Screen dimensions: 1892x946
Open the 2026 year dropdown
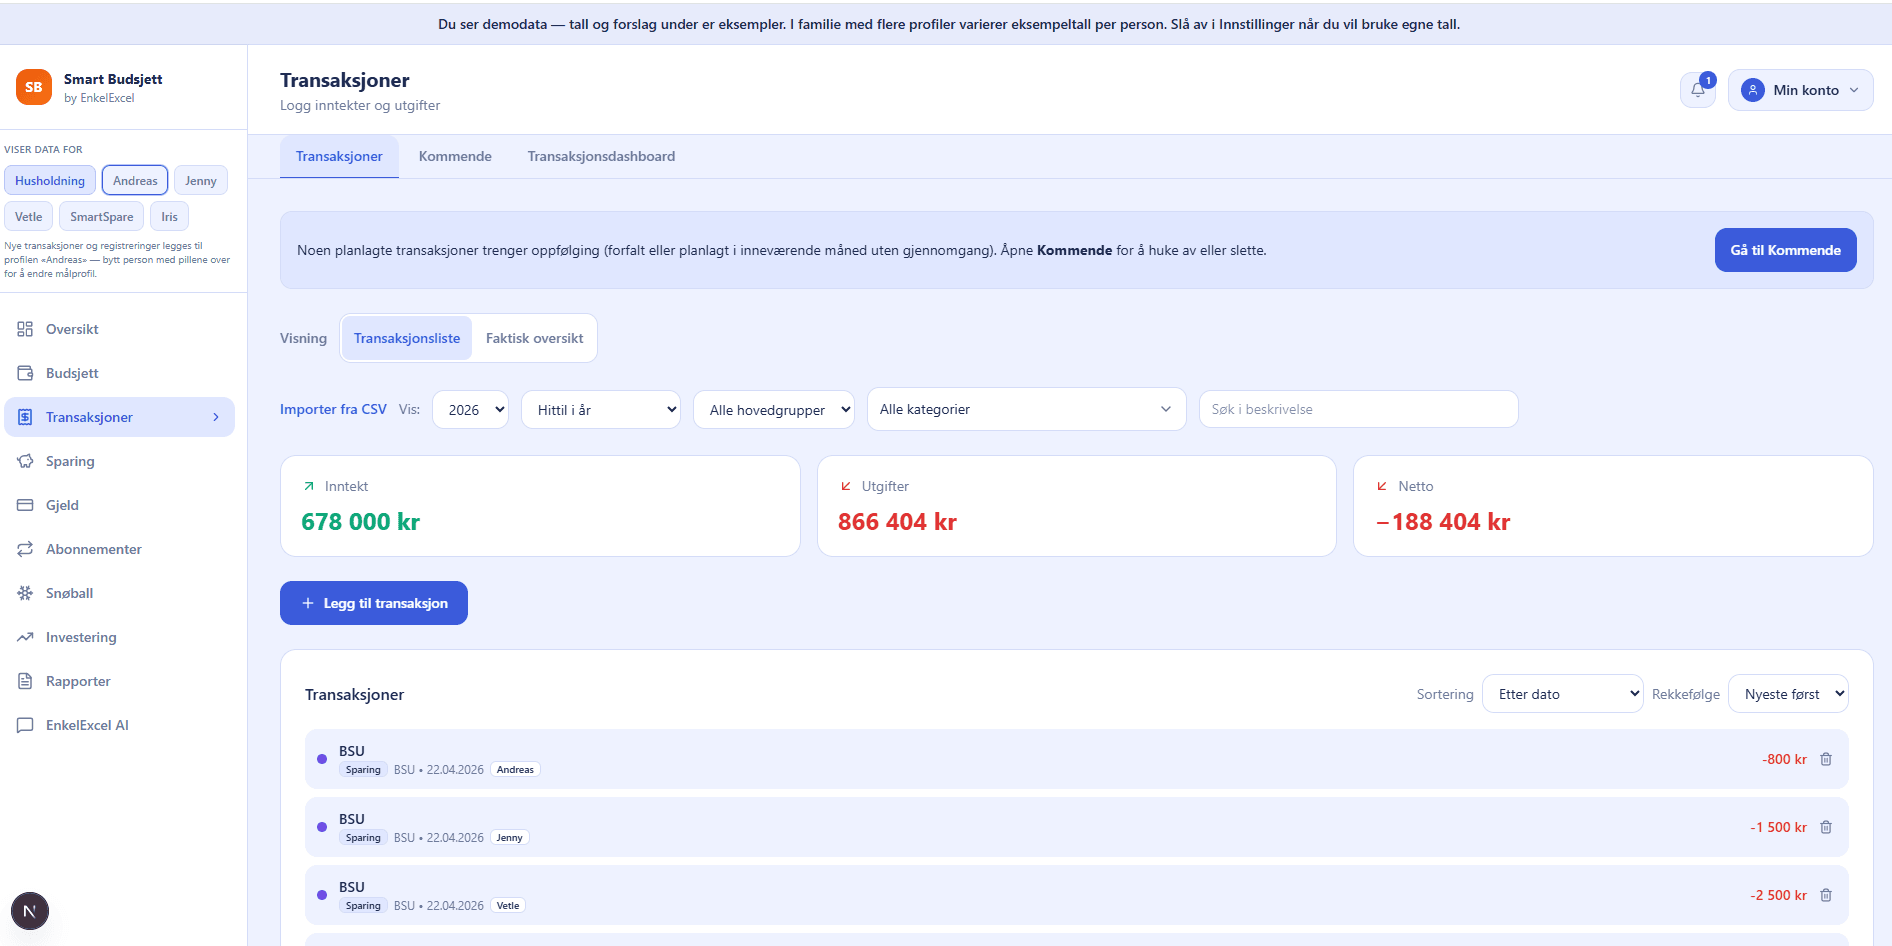coord(471,410)
